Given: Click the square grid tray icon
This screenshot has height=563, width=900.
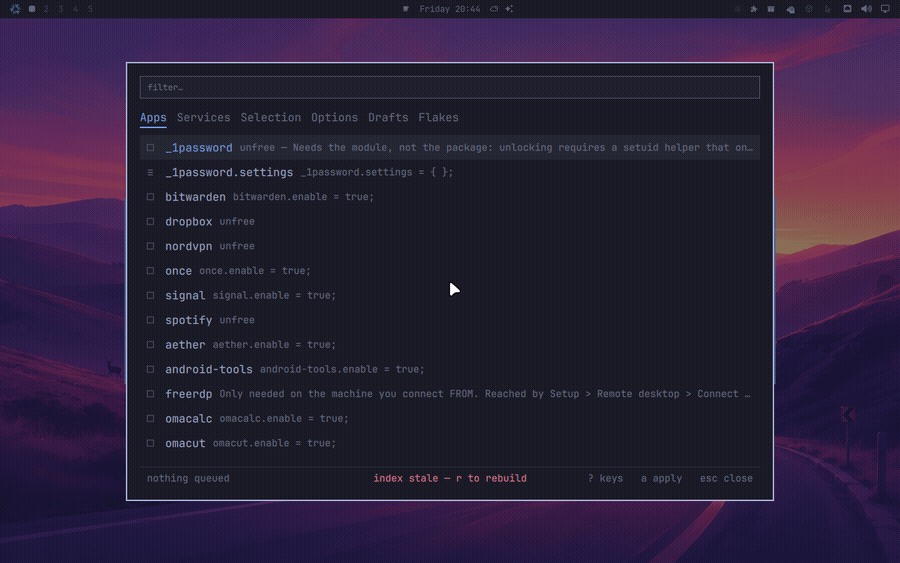Looking at the screenshot, I should pyautogui.click(x=771, y=9).
